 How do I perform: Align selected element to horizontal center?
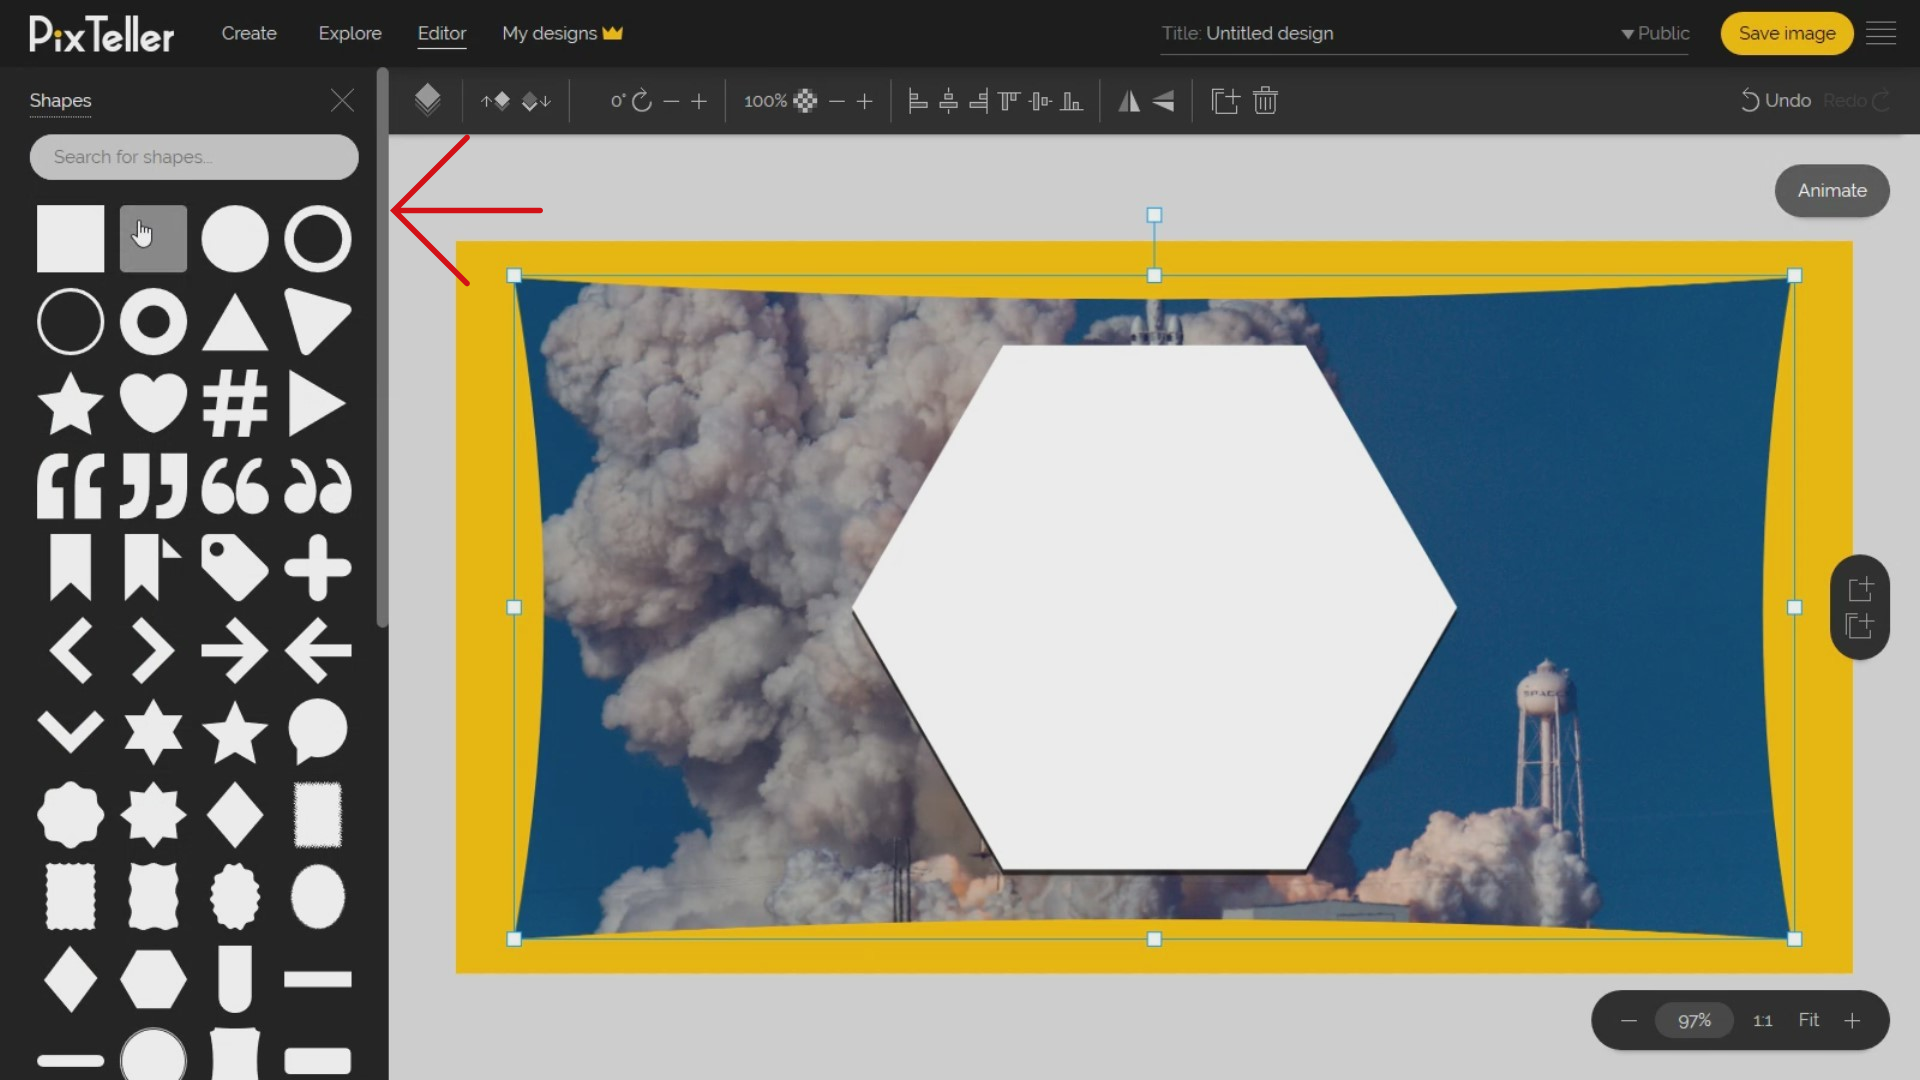948,101
